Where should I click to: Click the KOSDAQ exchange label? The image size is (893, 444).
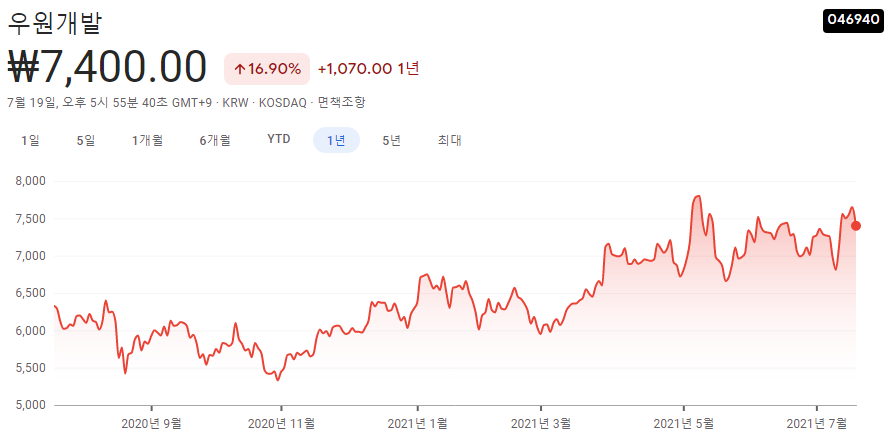click(x=282, y=103)
